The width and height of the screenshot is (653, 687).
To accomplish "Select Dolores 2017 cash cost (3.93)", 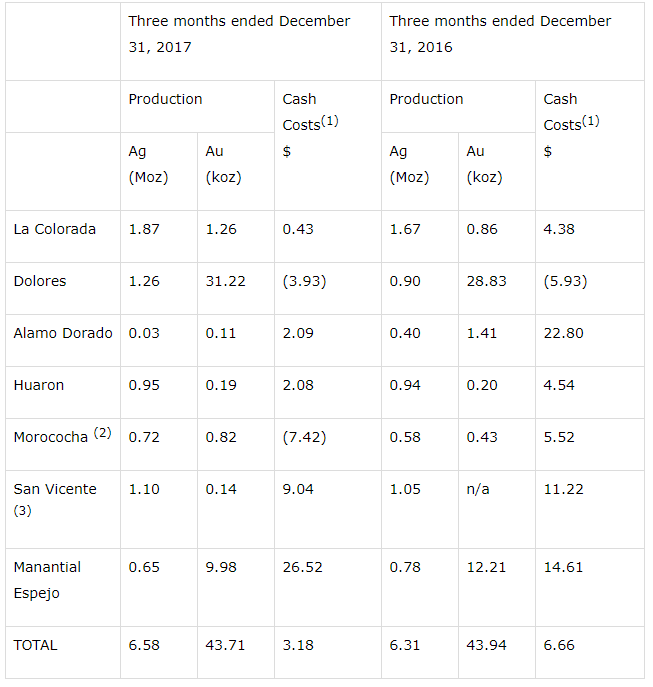I will 304,281.
